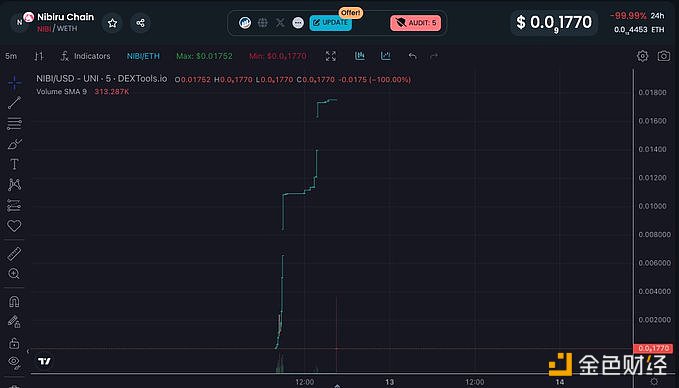The height and width of the screenshot is (388, 679).
Task: Show more links ellipsis icon
Action: [x=298, y=23]
